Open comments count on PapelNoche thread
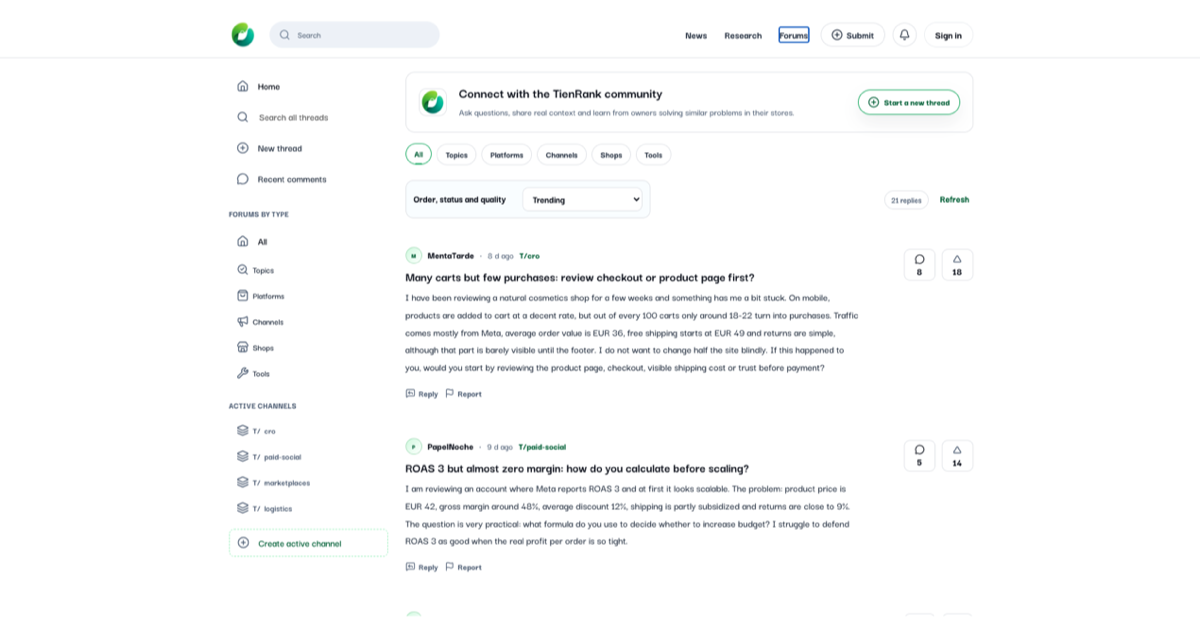 (919, 456)
